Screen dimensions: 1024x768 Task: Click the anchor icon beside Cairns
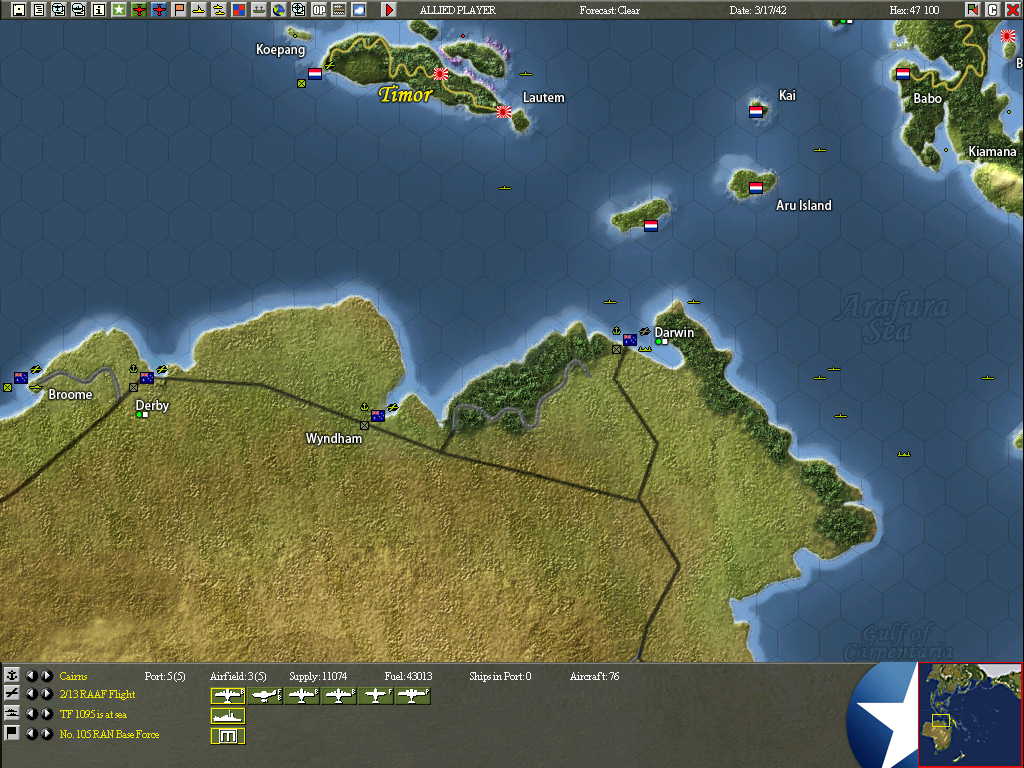(11, 675)
